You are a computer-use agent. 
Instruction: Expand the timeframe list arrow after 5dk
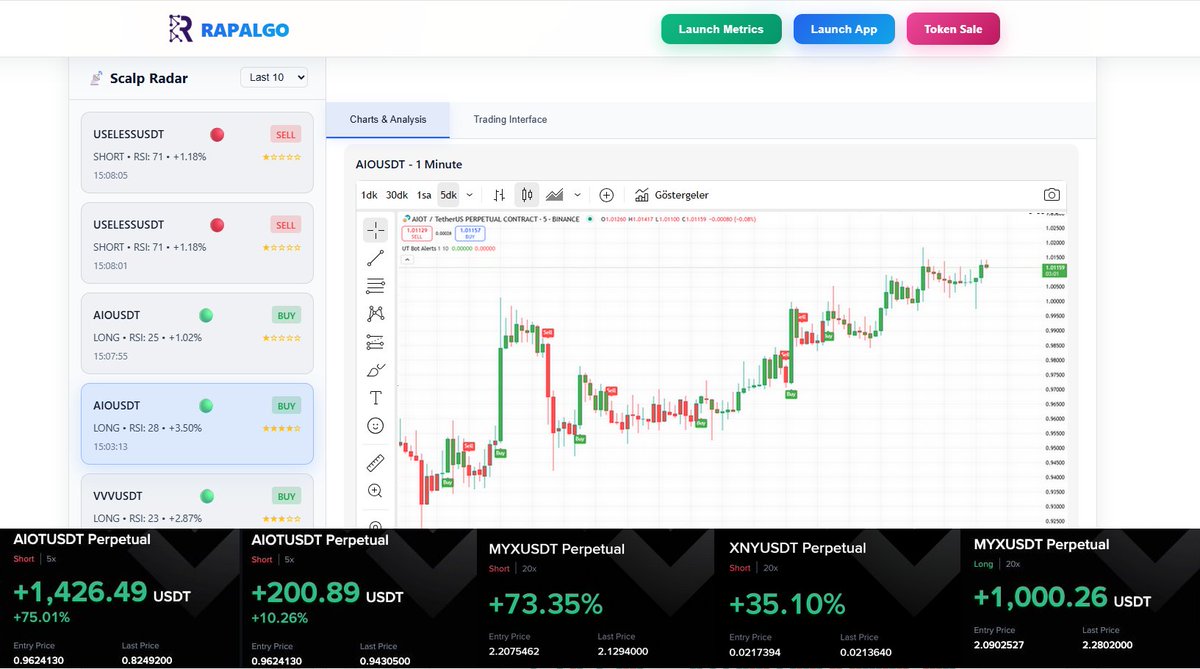point(470,195)
